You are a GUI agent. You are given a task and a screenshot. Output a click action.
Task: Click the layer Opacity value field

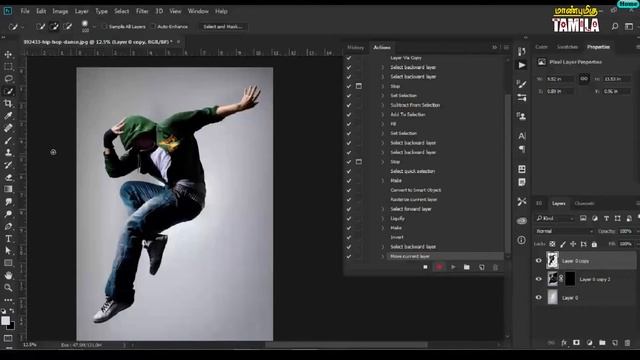coord(625,231)
